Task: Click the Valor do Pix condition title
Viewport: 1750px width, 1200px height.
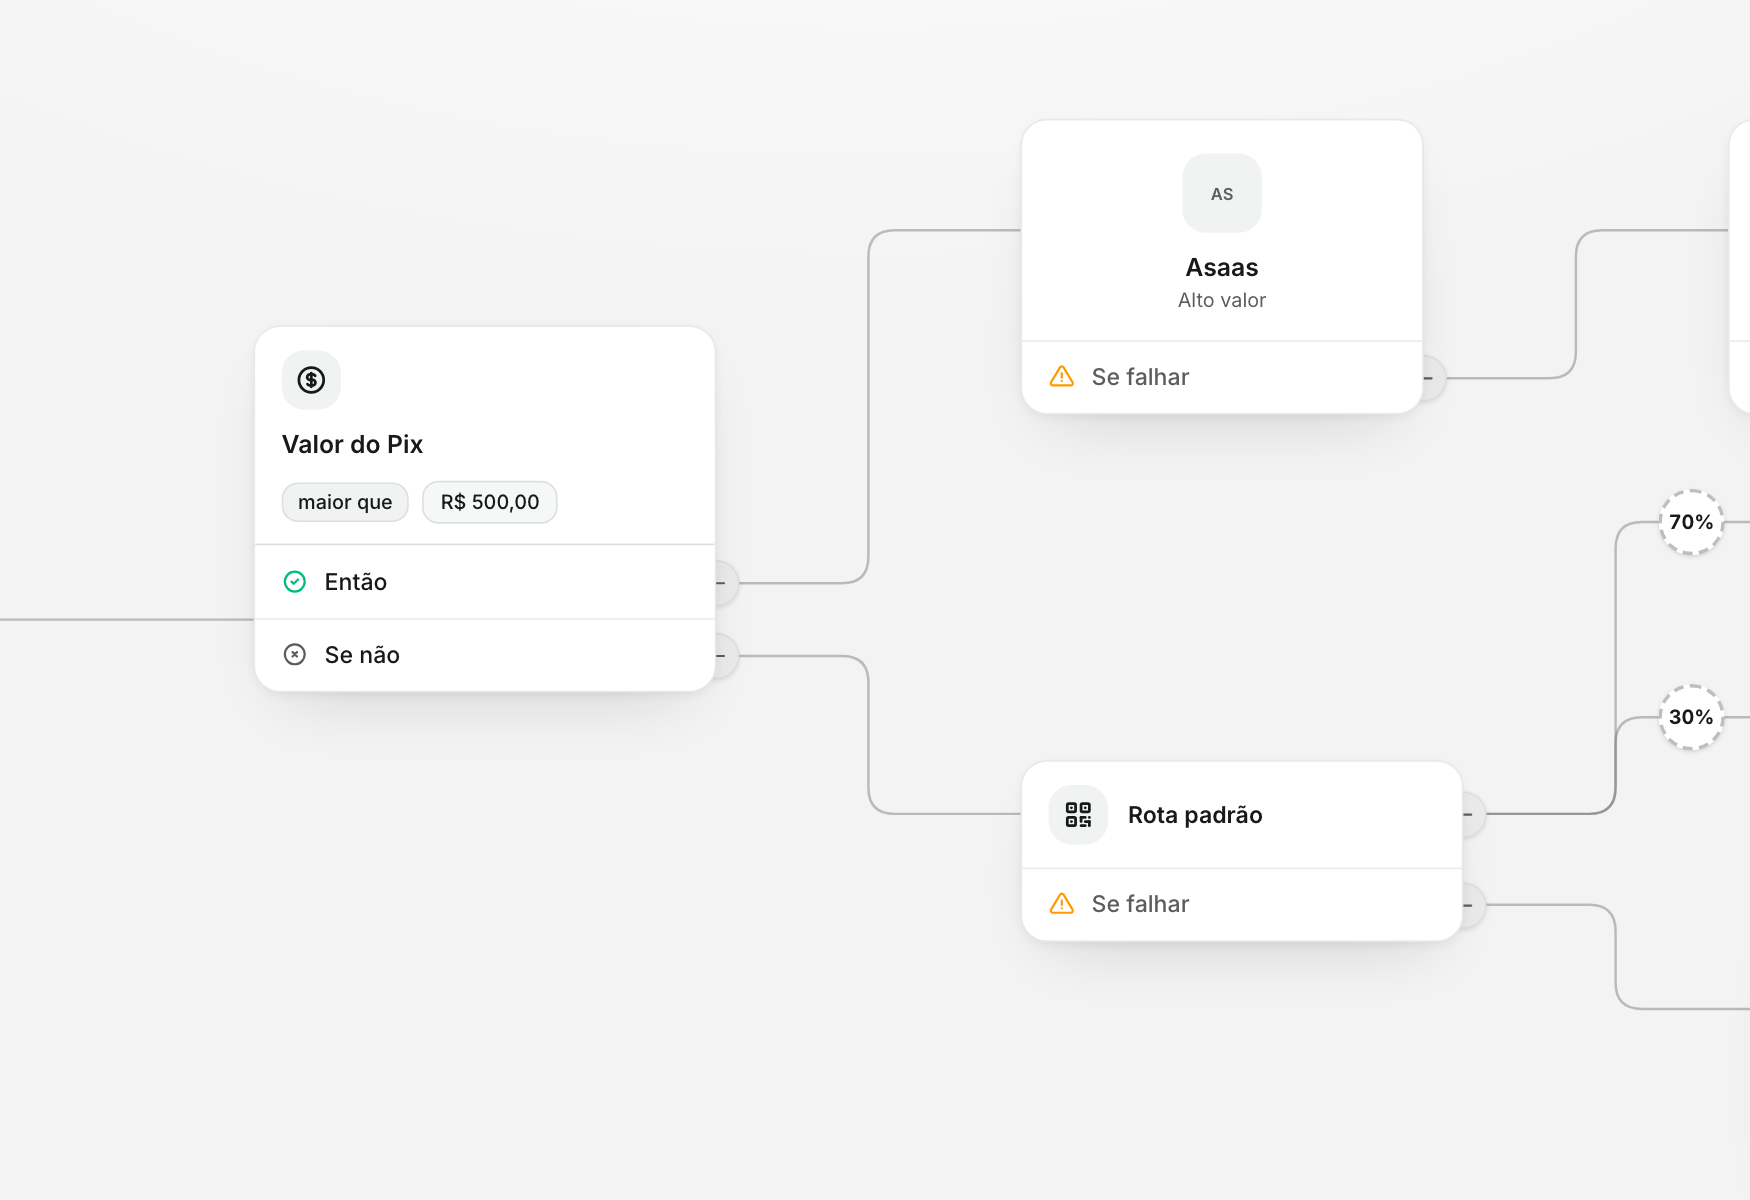Action: point(352,444)
